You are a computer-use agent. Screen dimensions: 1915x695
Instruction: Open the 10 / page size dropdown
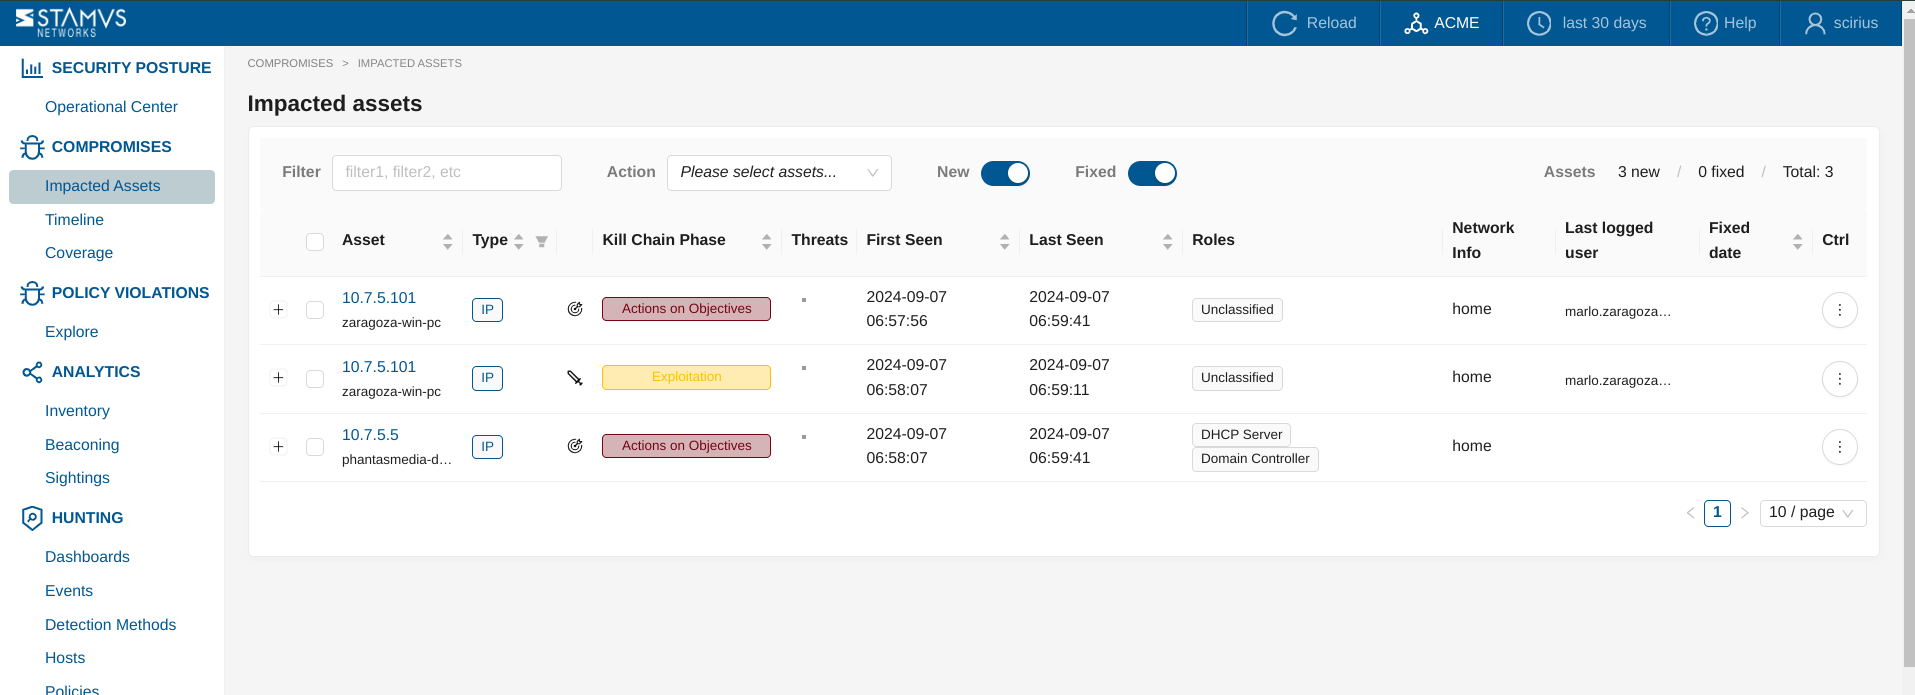click(1812, 513)
